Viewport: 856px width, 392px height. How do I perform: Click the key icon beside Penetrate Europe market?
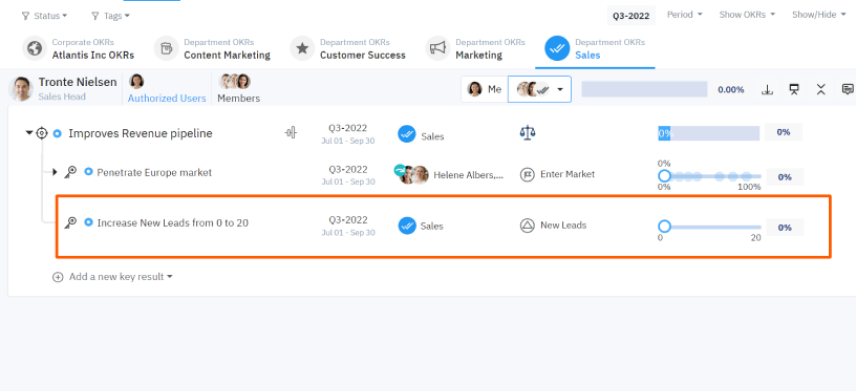tap(70, 173)
